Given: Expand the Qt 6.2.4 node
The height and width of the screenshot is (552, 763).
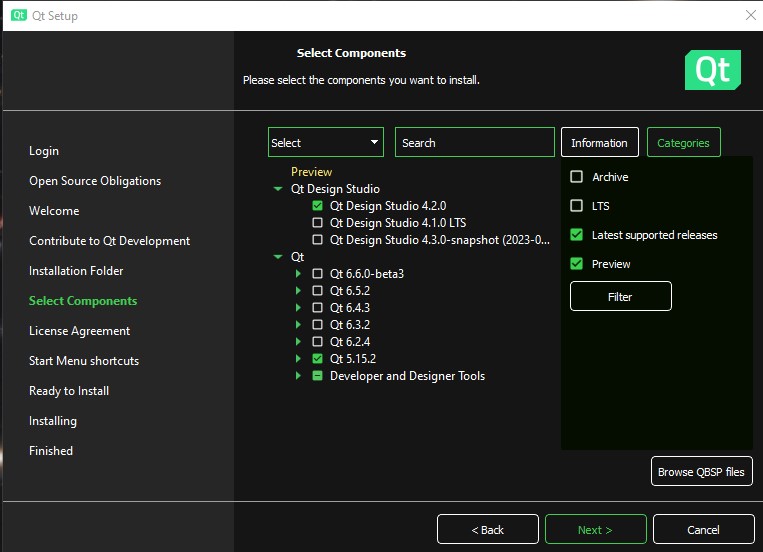Looking at the screenshot, I should tap(298, 342).
